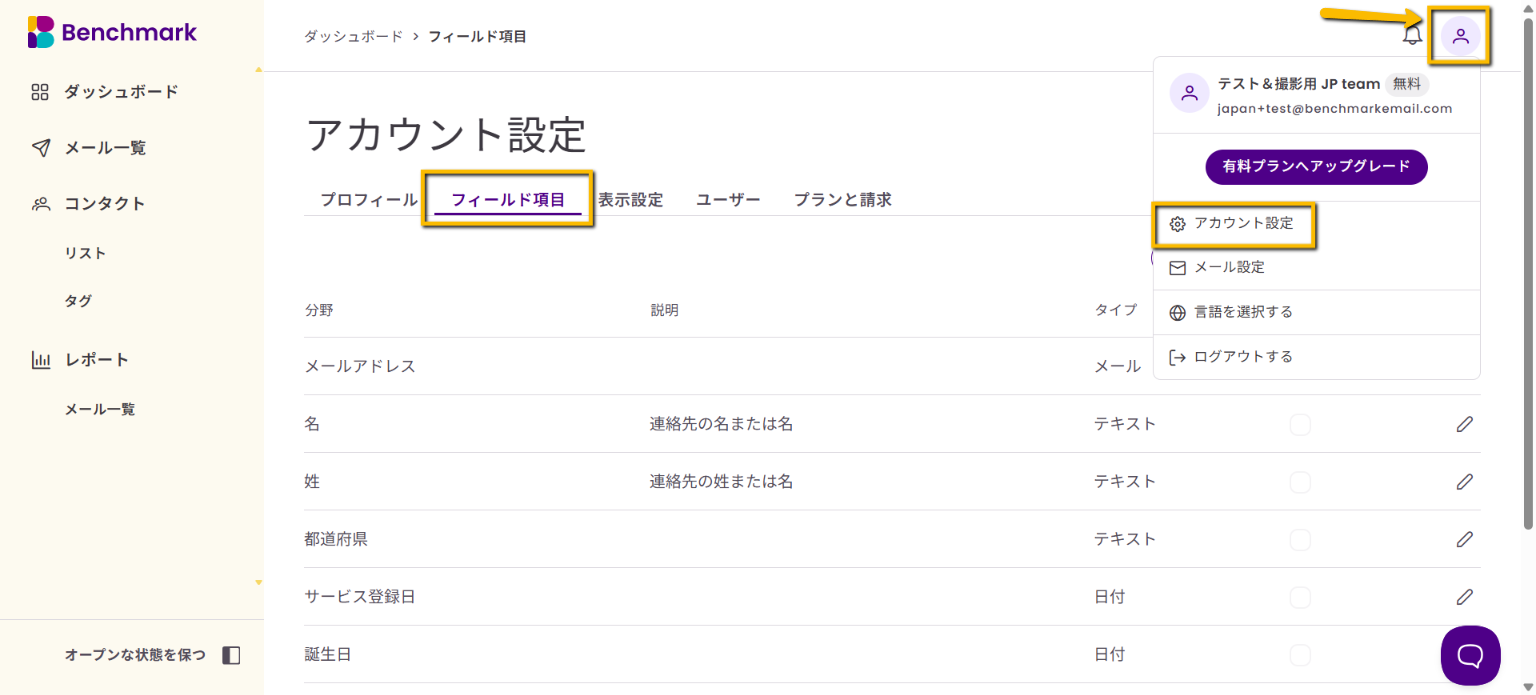The height and width of the screenshot is (695, 1536).
Task: Open ダッシュボード in the sidebar
Action: pos(105,92)
